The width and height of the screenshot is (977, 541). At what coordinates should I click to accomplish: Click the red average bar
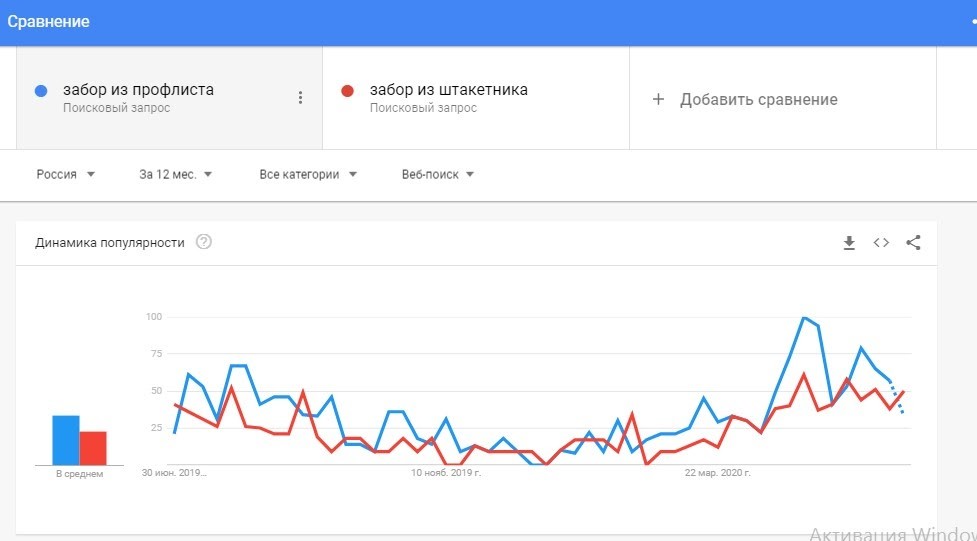(x=93, y=448)
